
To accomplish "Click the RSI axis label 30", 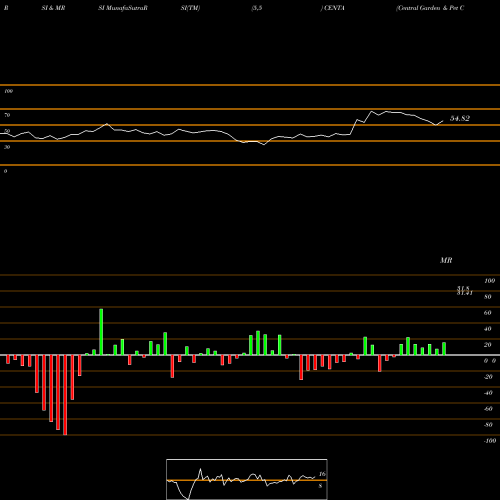I will [7, 147].
